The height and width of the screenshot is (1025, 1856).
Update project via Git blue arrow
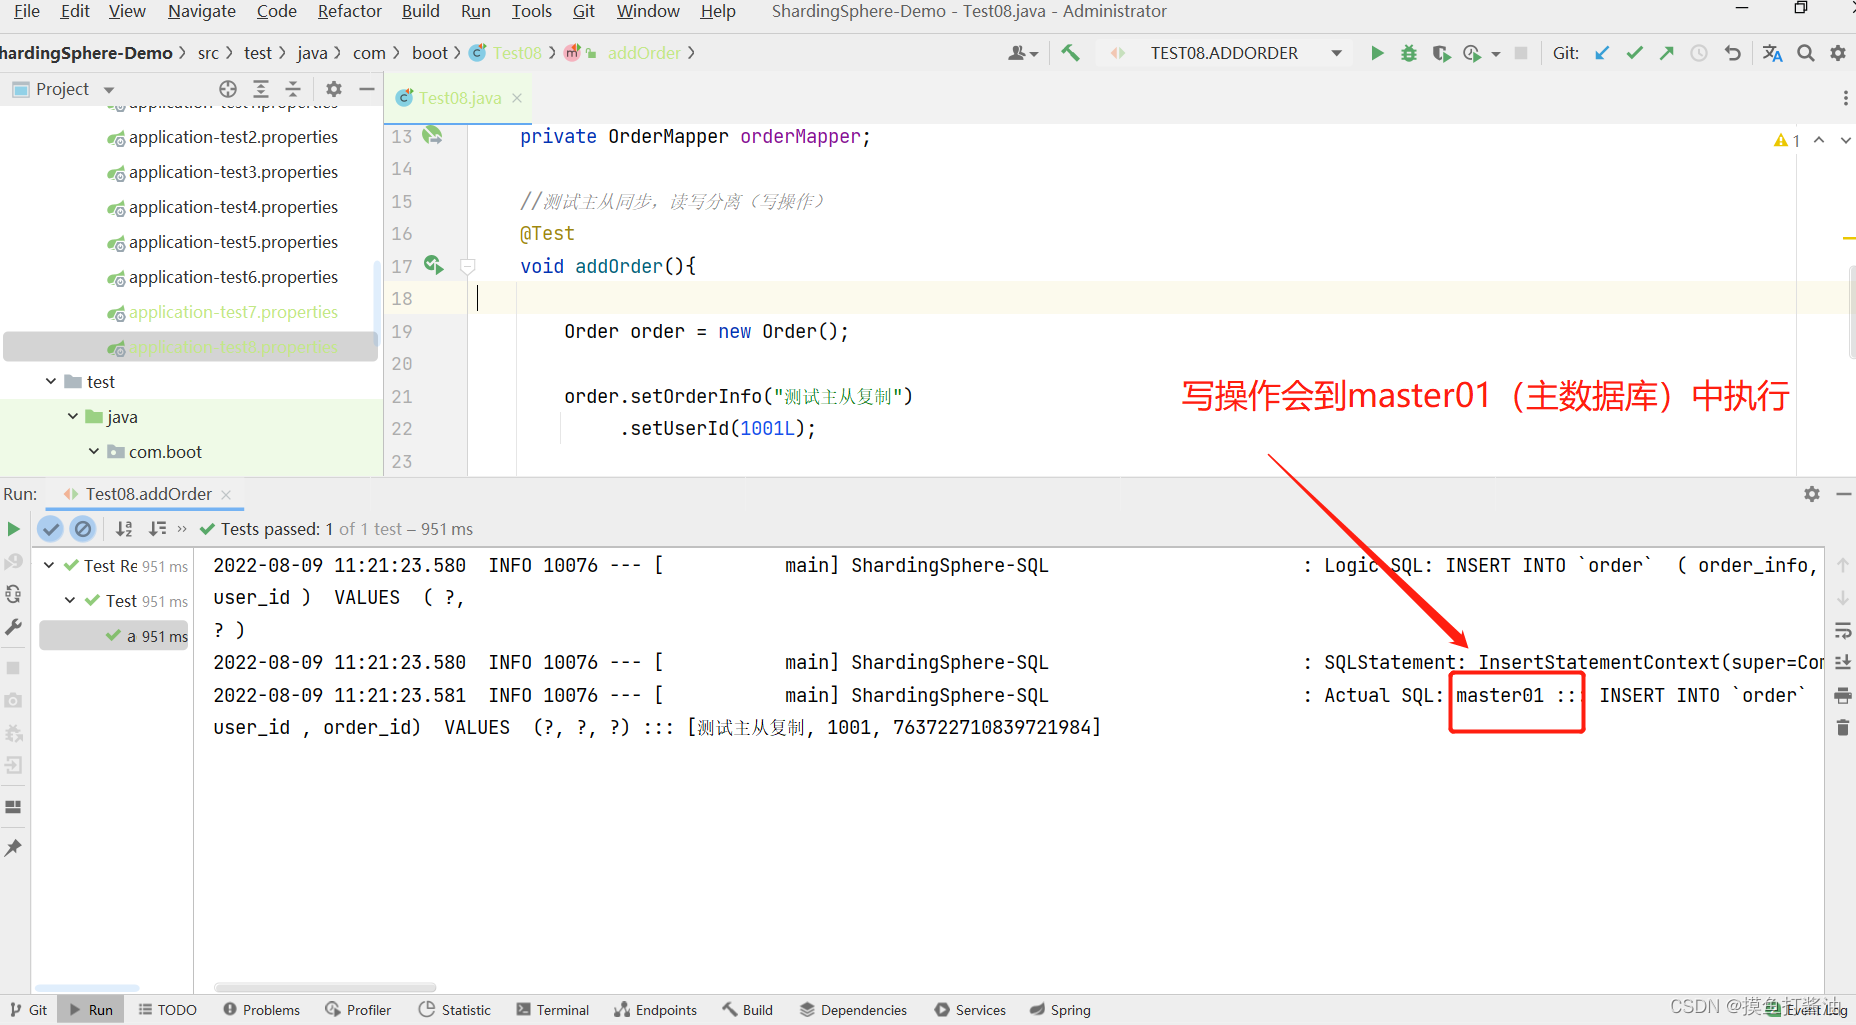tap(1602, 53)
